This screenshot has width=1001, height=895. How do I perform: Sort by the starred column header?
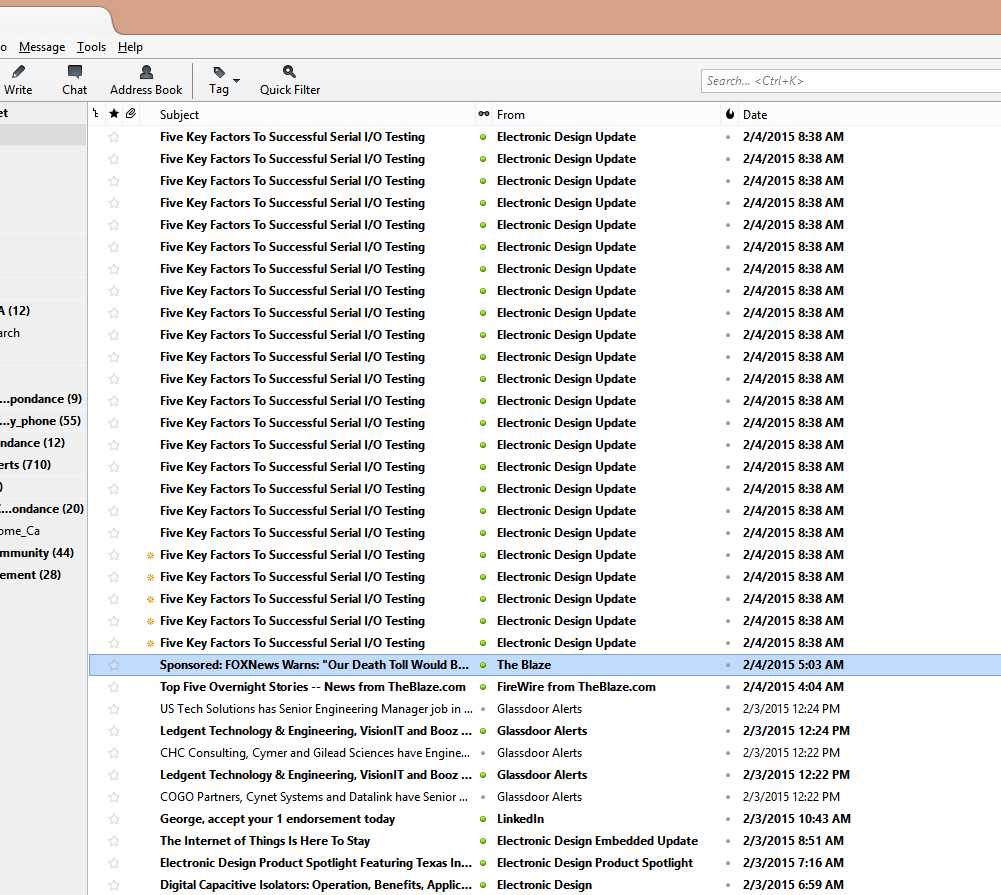(x=114, y=114)
